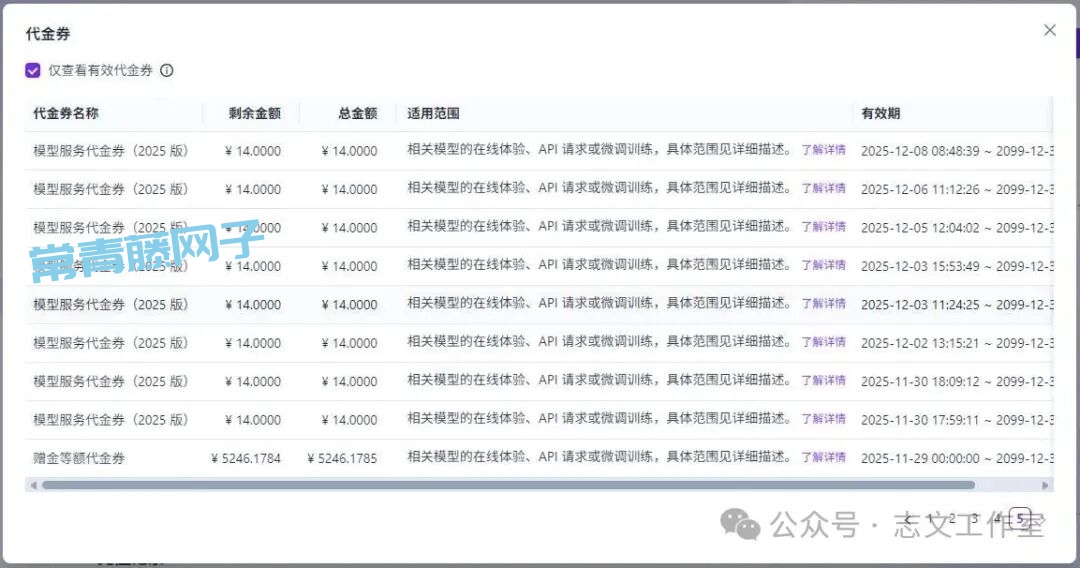This screenshot has width=1080, height=568.
Task: Uncheck the 仅查看有效代金券 checkbox
Action: click(33, 71)
